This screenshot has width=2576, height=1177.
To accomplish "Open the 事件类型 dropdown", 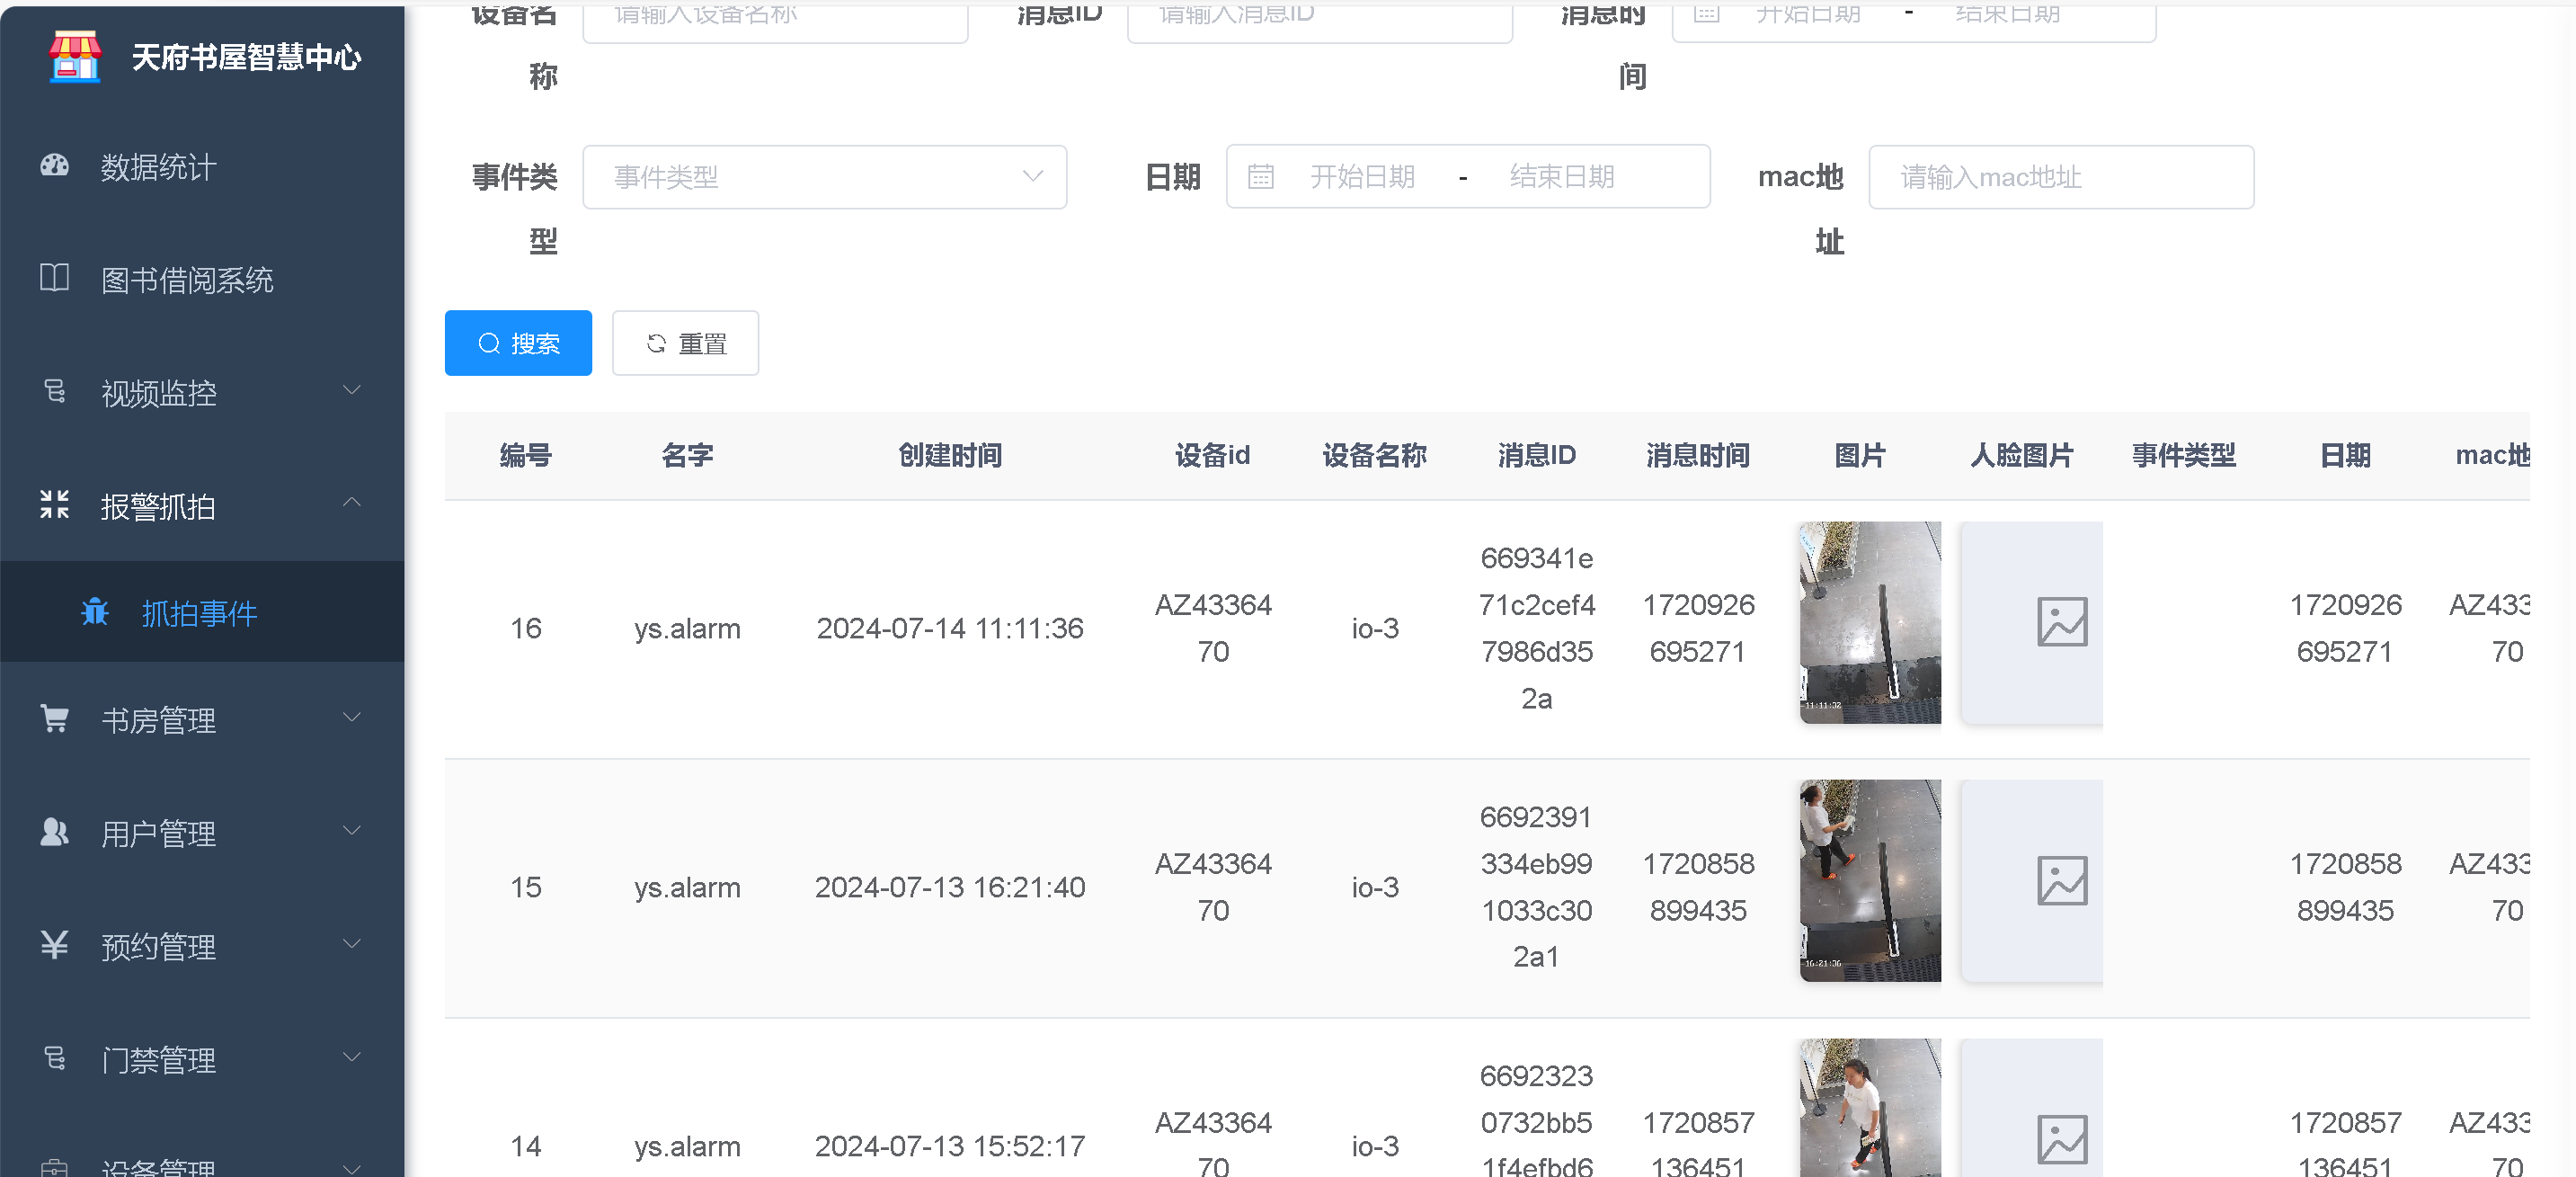I will click(825, 177).
